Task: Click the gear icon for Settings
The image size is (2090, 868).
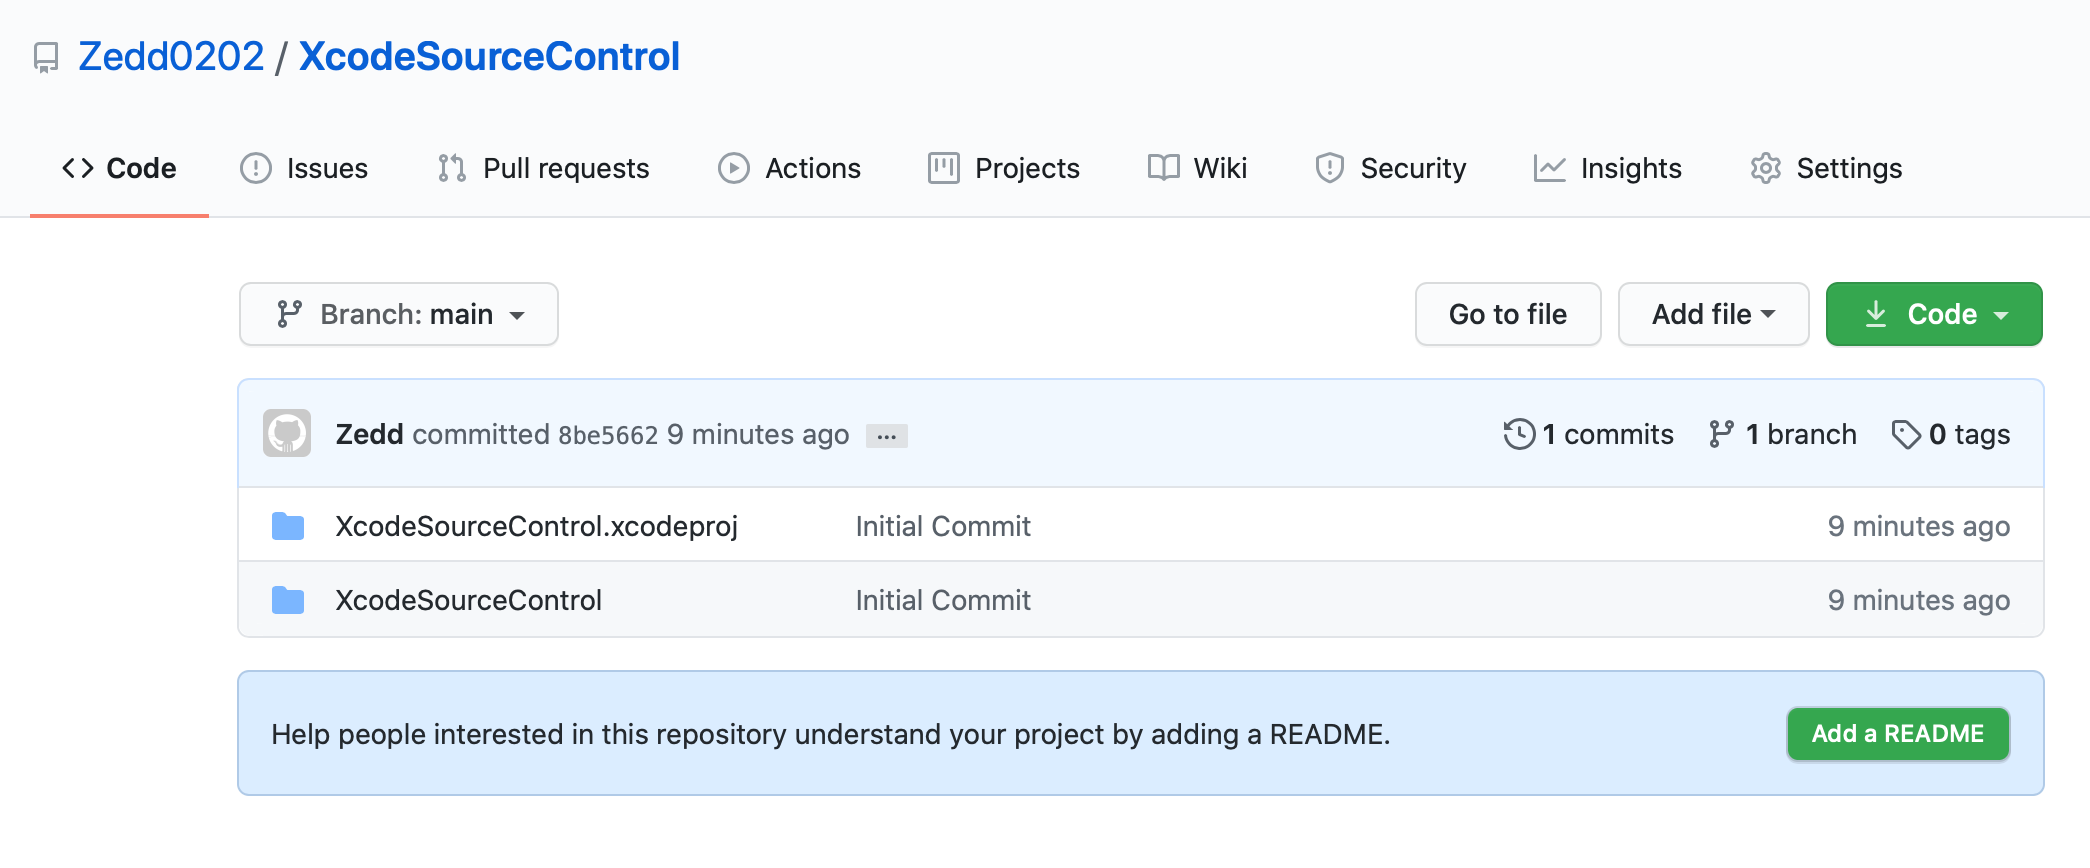Action: point(1765,168)
